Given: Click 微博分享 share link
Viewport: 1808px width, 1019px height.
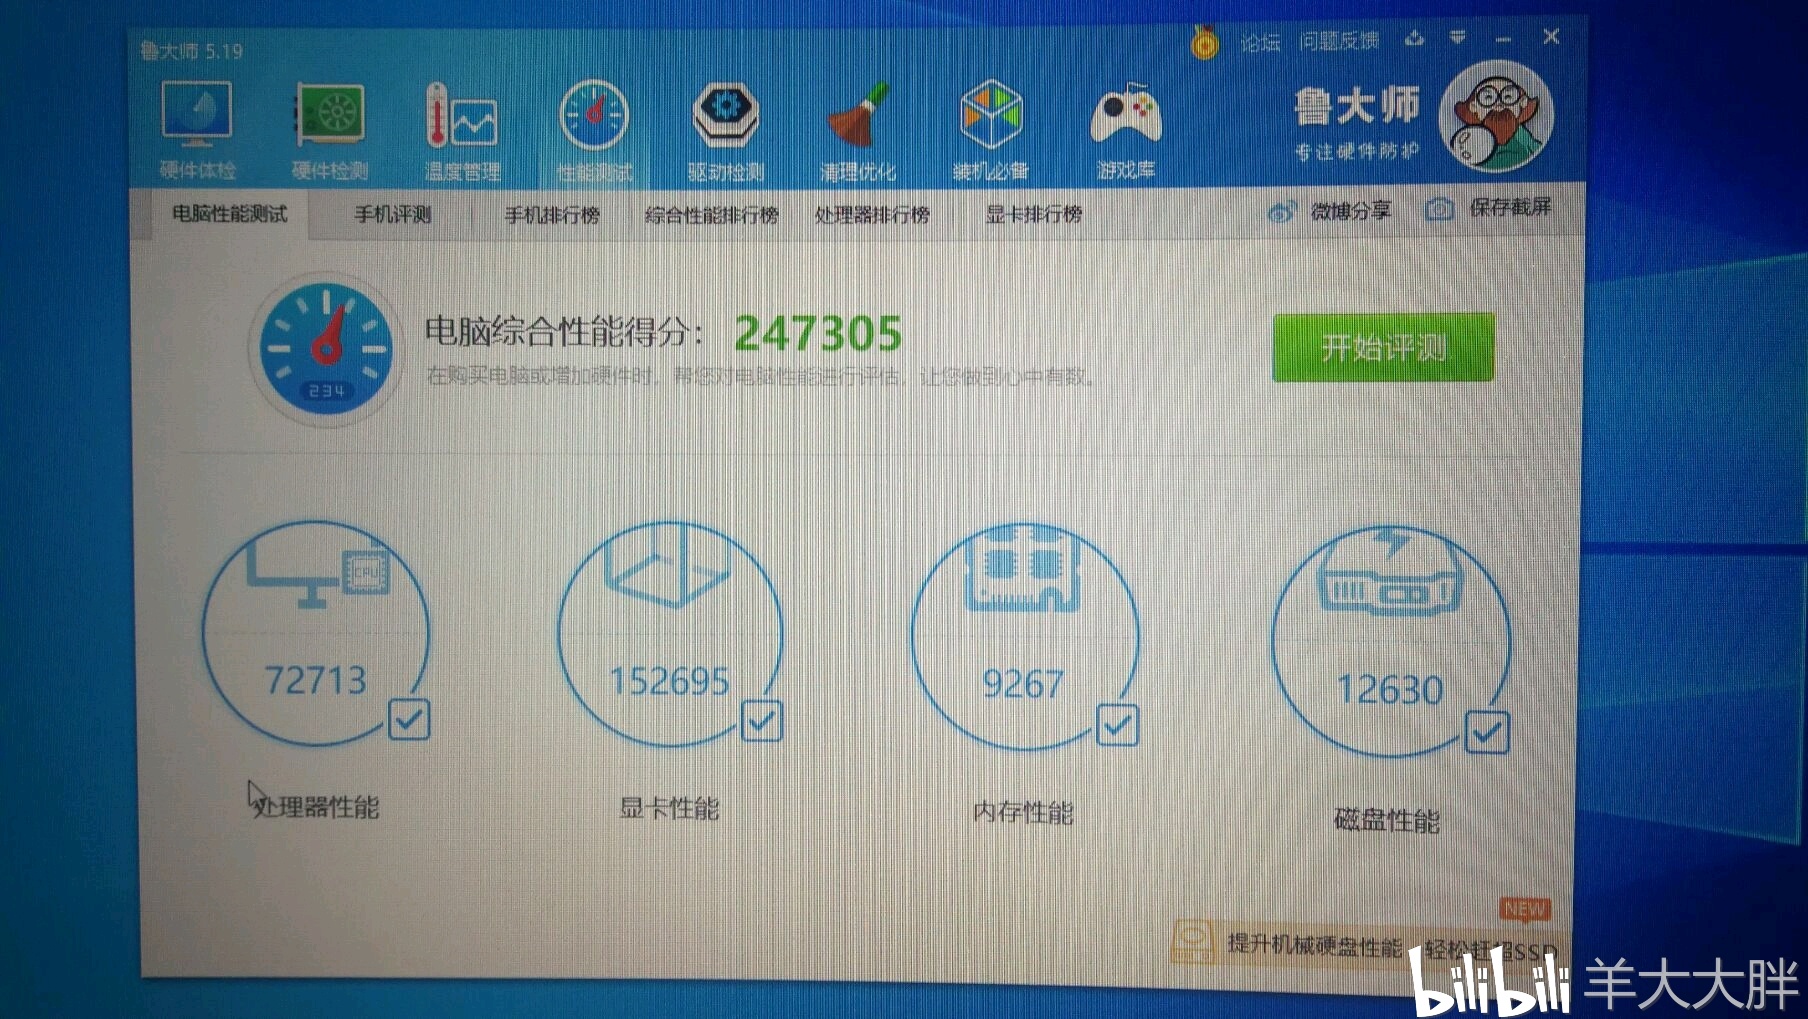Looking at the screenshot, I should [1351, 211].
